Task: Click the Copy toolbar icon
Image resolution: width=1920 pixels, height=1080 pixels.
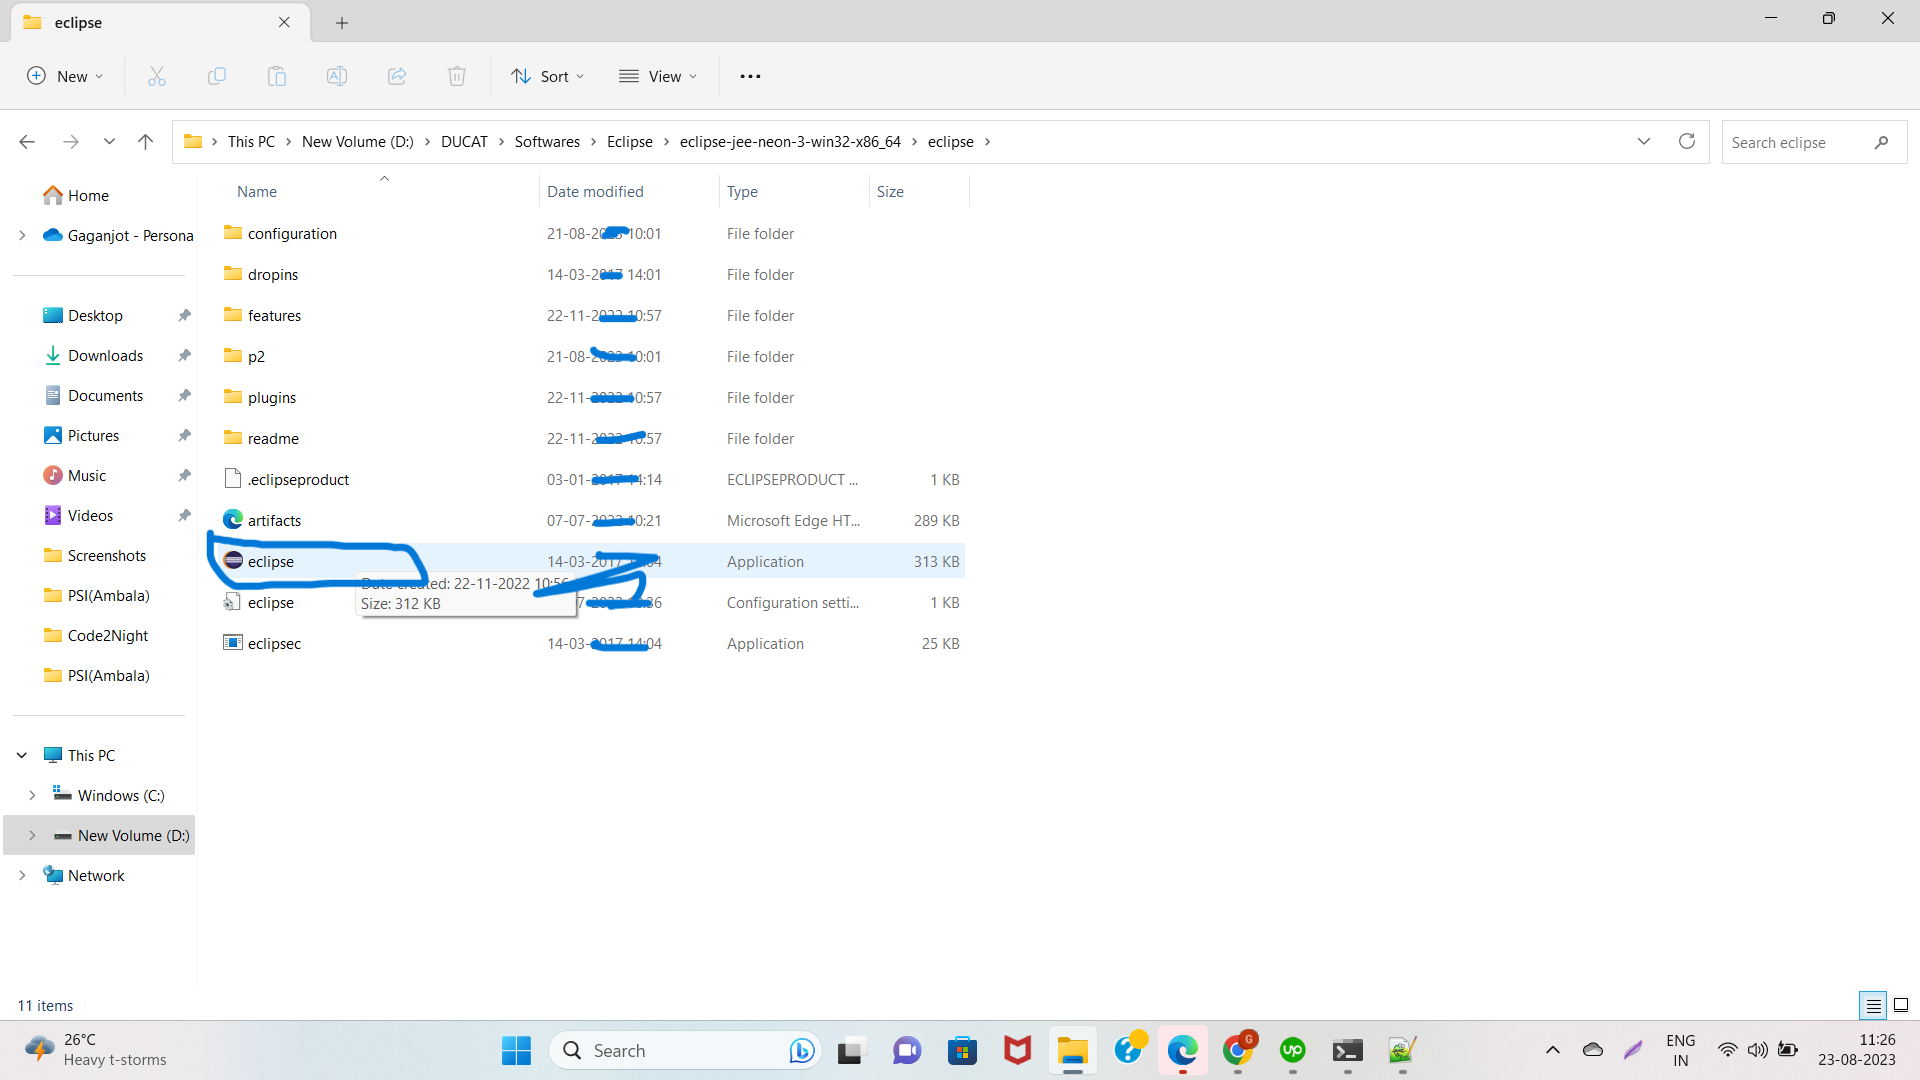Action: (217, 76)
